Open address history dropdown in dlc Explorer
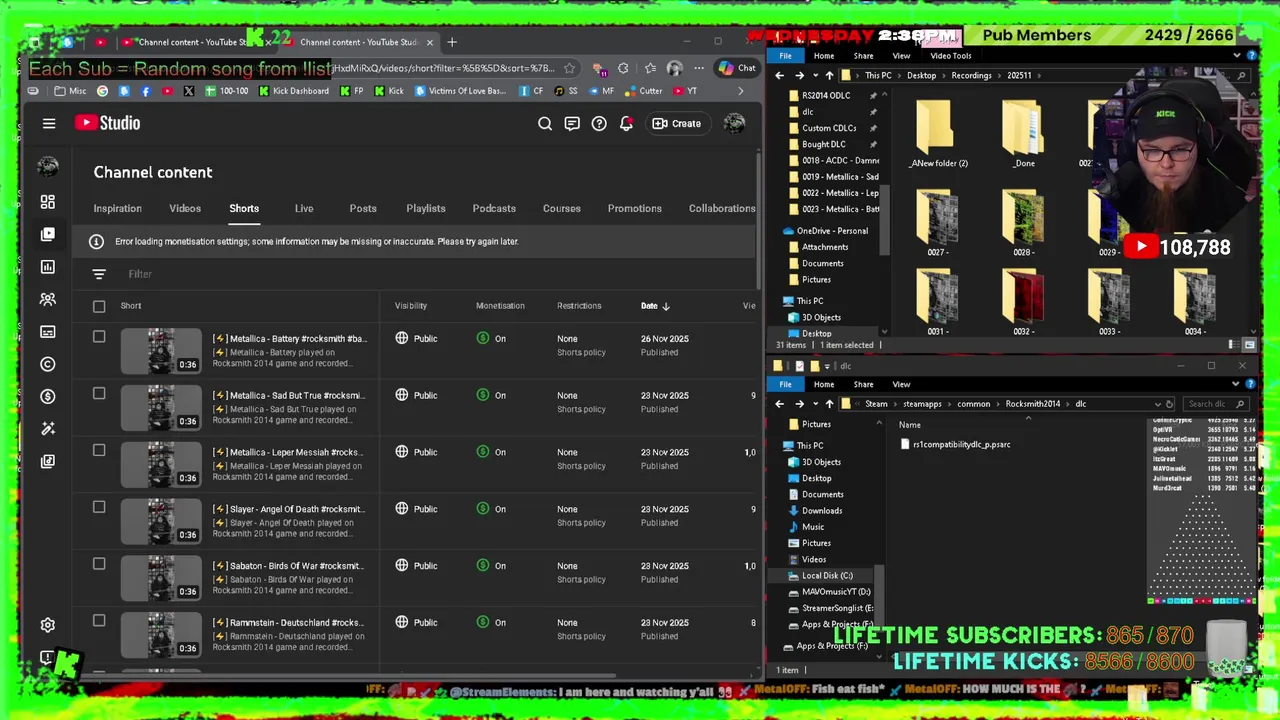The image size is (1280, 720). coord(1157,404)
